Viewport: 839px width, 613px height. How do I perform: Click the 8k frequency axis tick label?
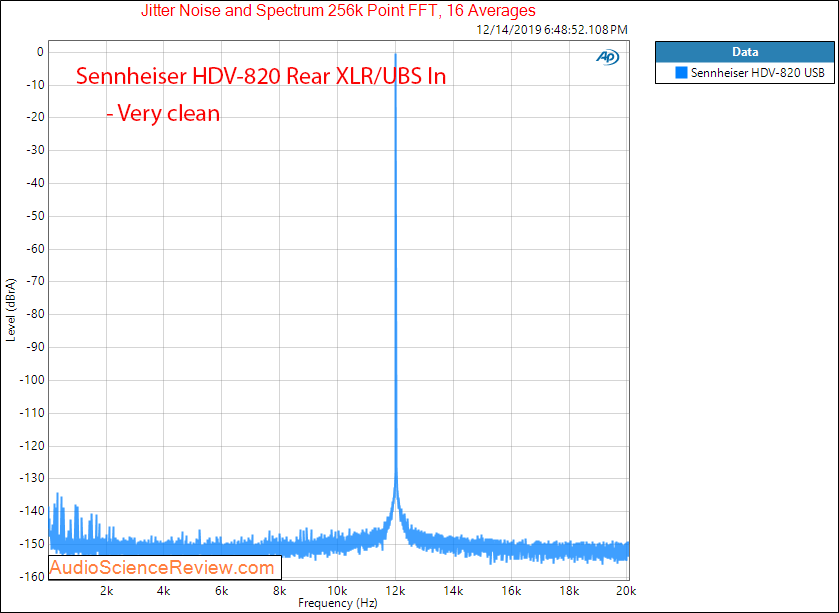279,591
